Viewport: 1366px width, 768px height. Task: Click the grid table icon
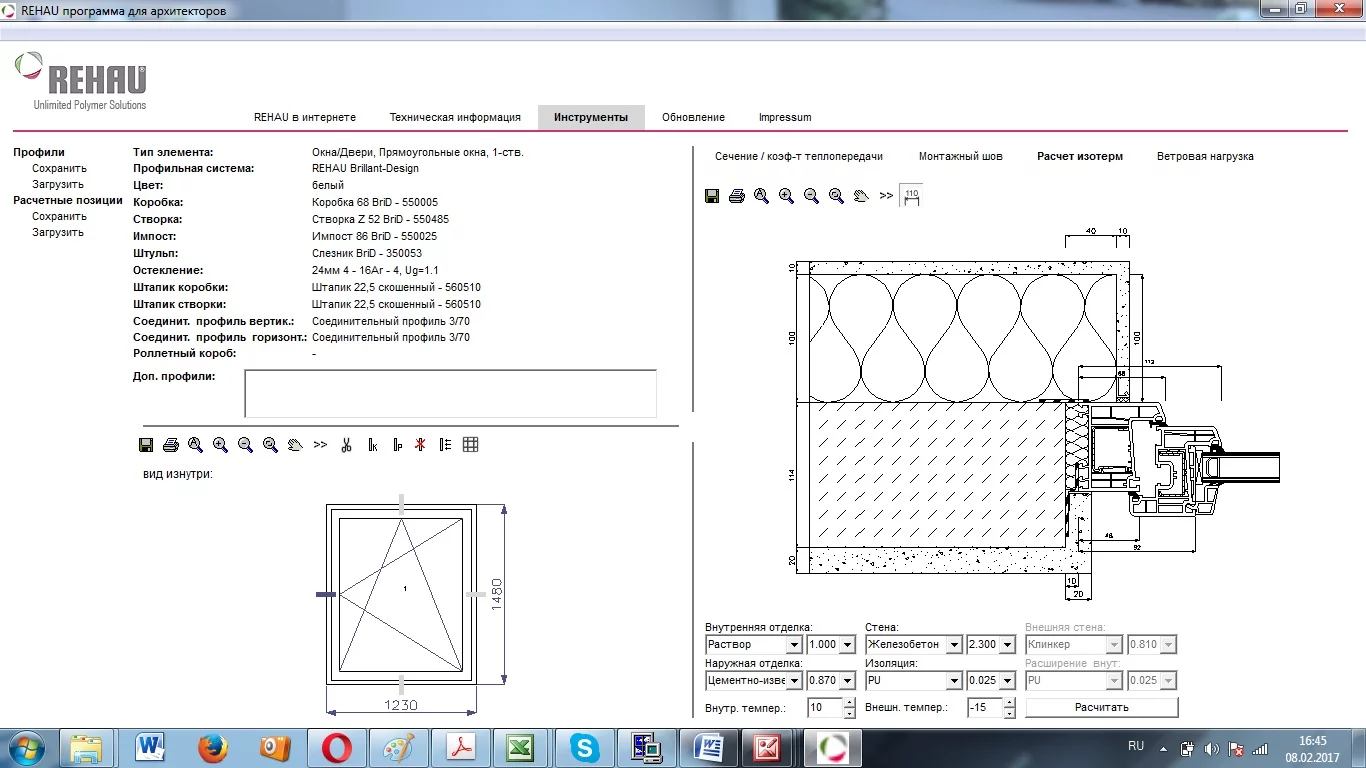click(x=471, y=444)
